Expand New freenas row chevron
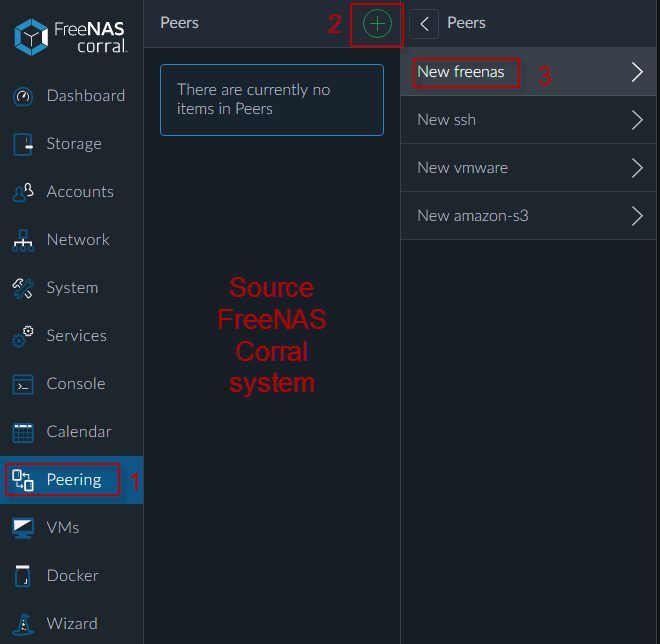The width and height of the screenshot is (660, 644). [x=637, y=72]
